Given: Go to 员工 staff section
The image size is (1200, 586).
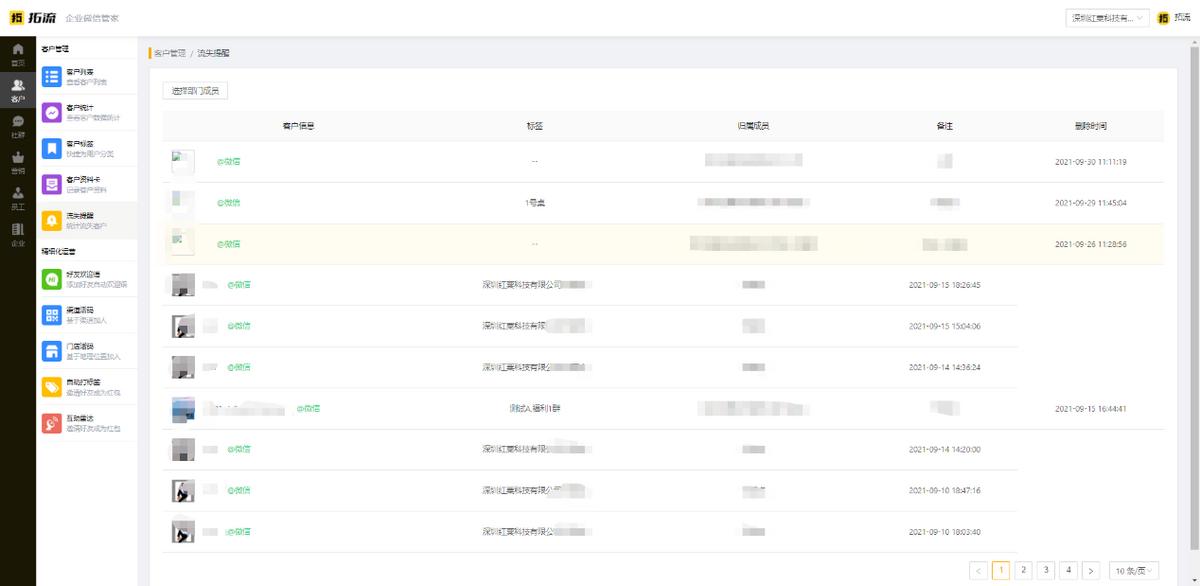Looking at the screenshot, I should [x=17, y=197].
